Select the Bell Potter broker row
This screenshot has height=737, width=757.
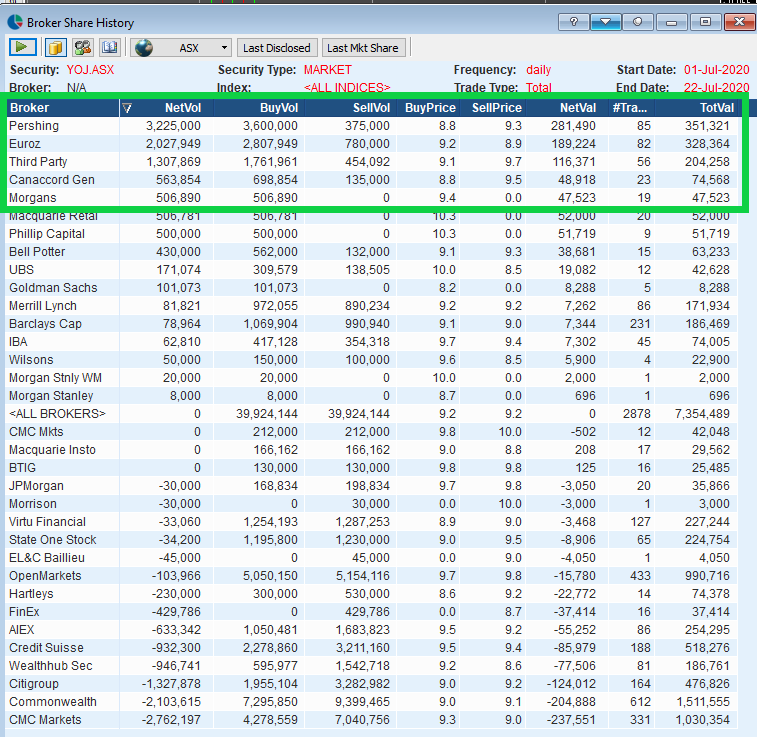[372, 252]
